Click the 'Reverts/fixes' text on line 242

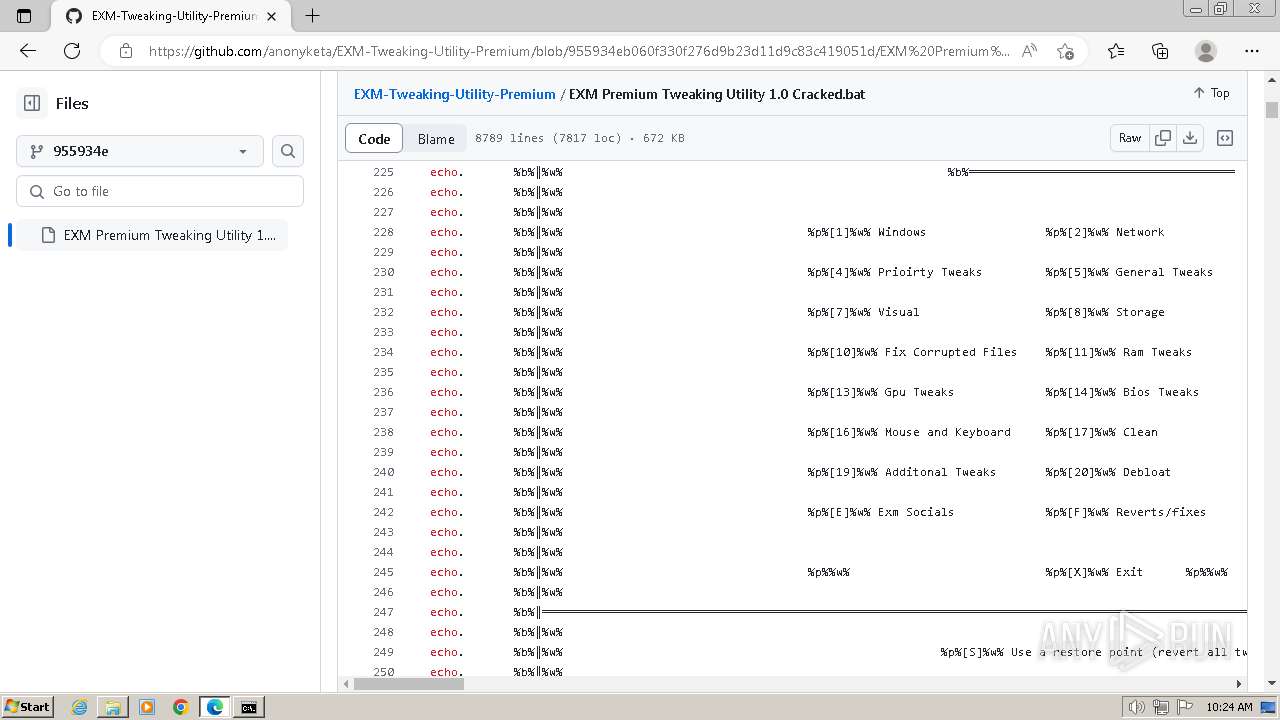coord(1161,512)
